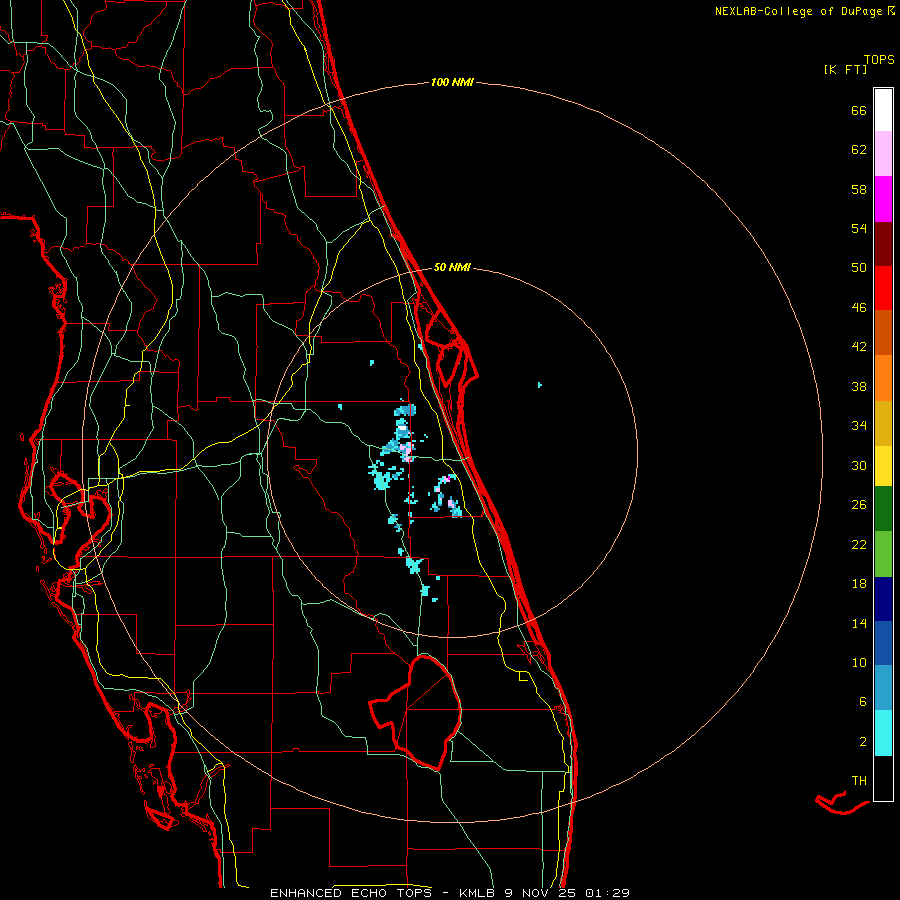
Task: Click the 42 legend value label
Action: 859,347
